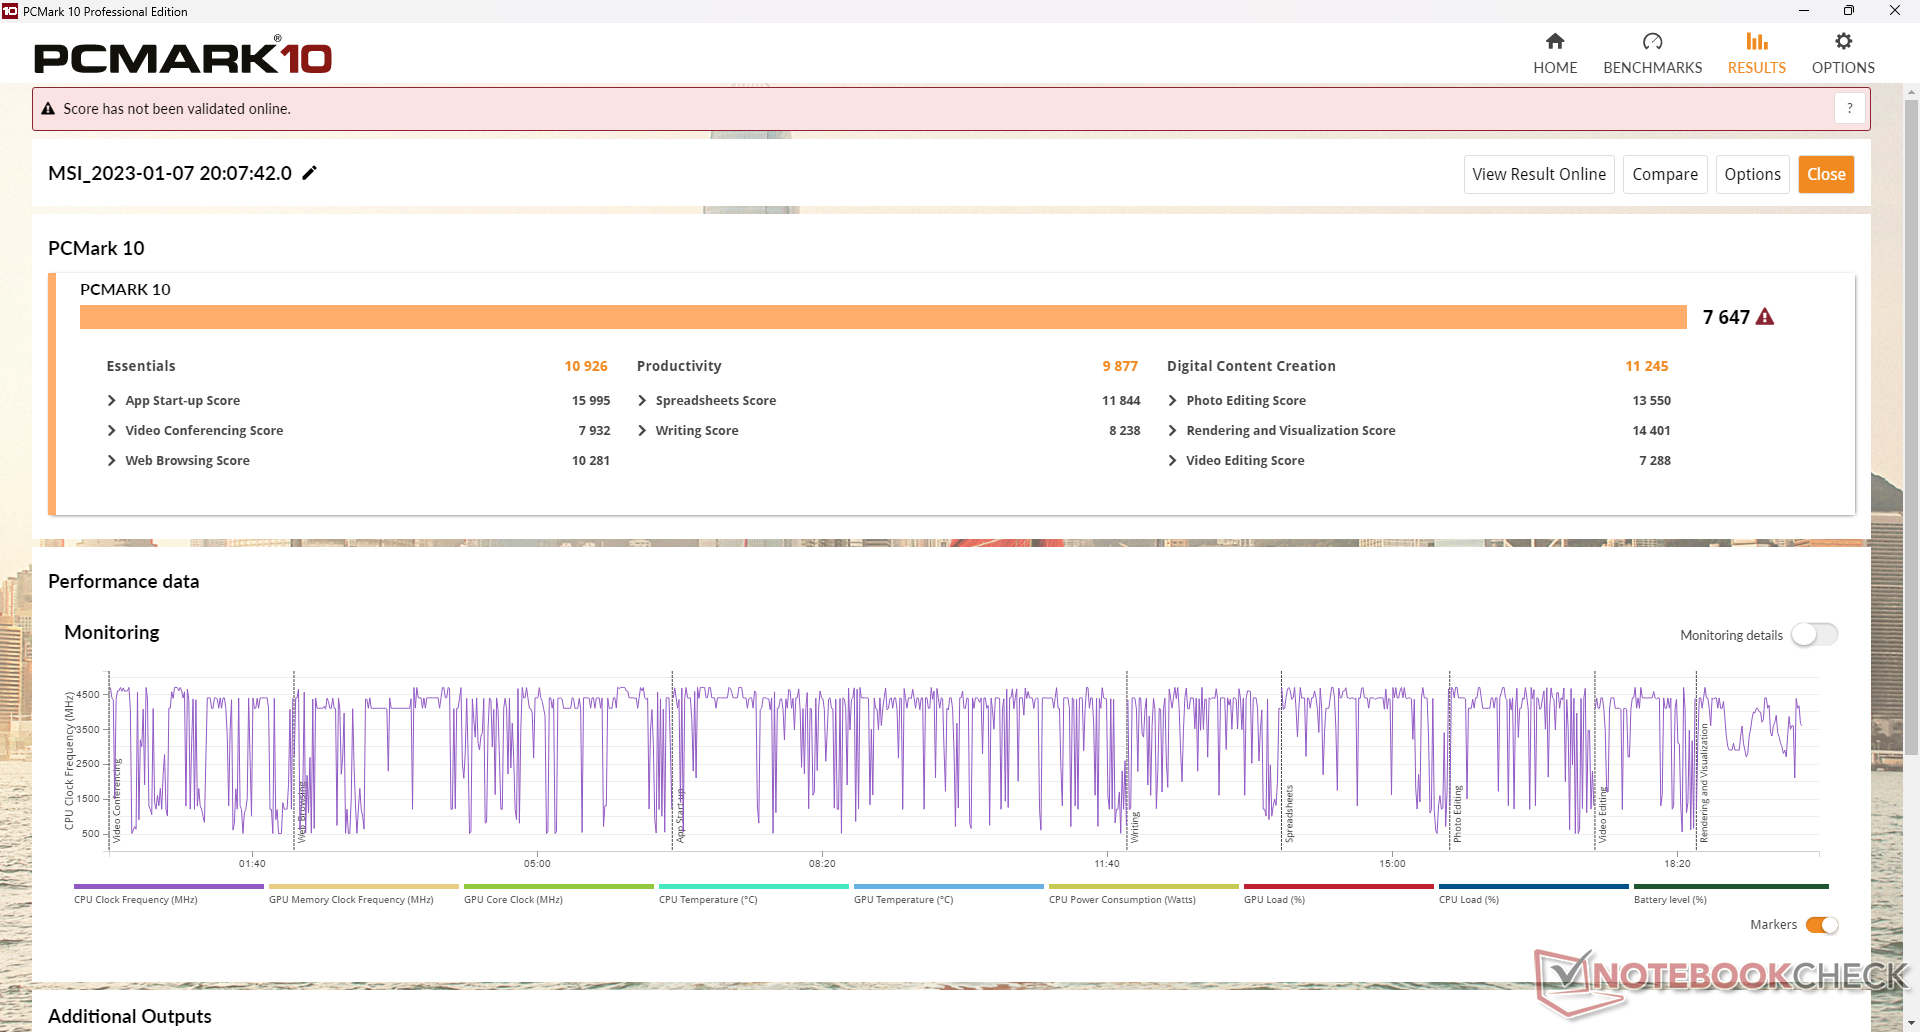Viewport: 1920px width, 1032px height.
Task: Click the HOME house icon
Action: coord(1554,41)
